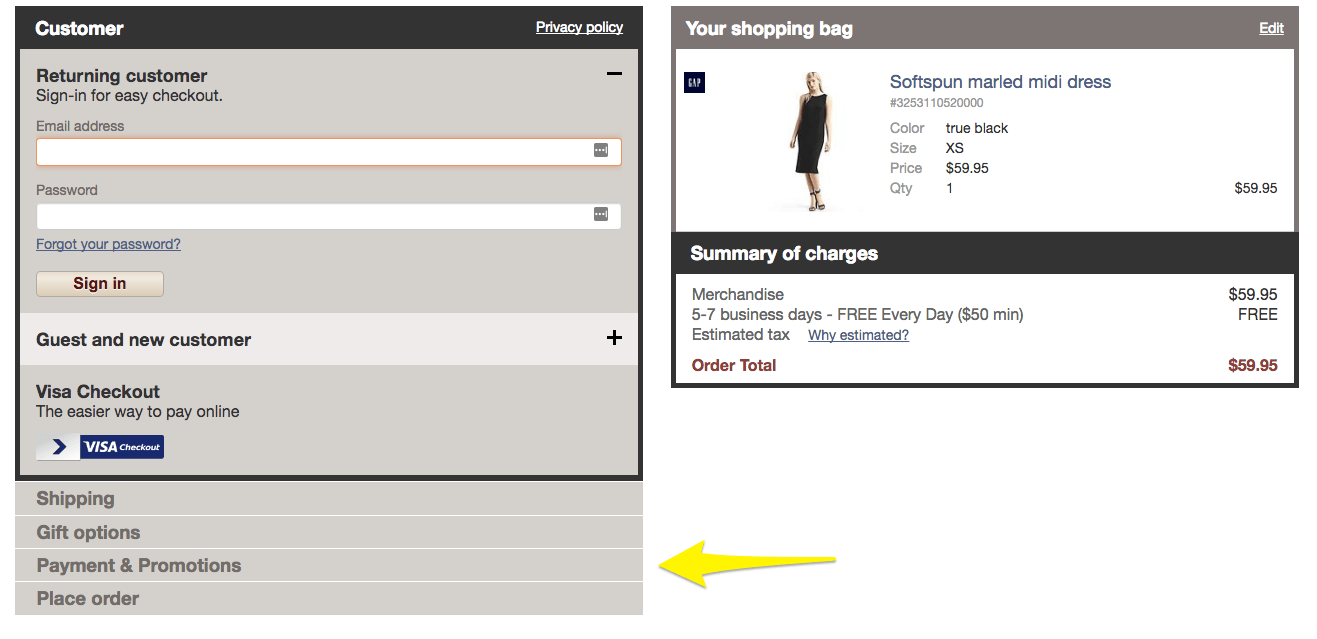The height and width of the screenshot is (639, 1317).
Task: Click the XS size value
Action: click(x=955, y=148)
